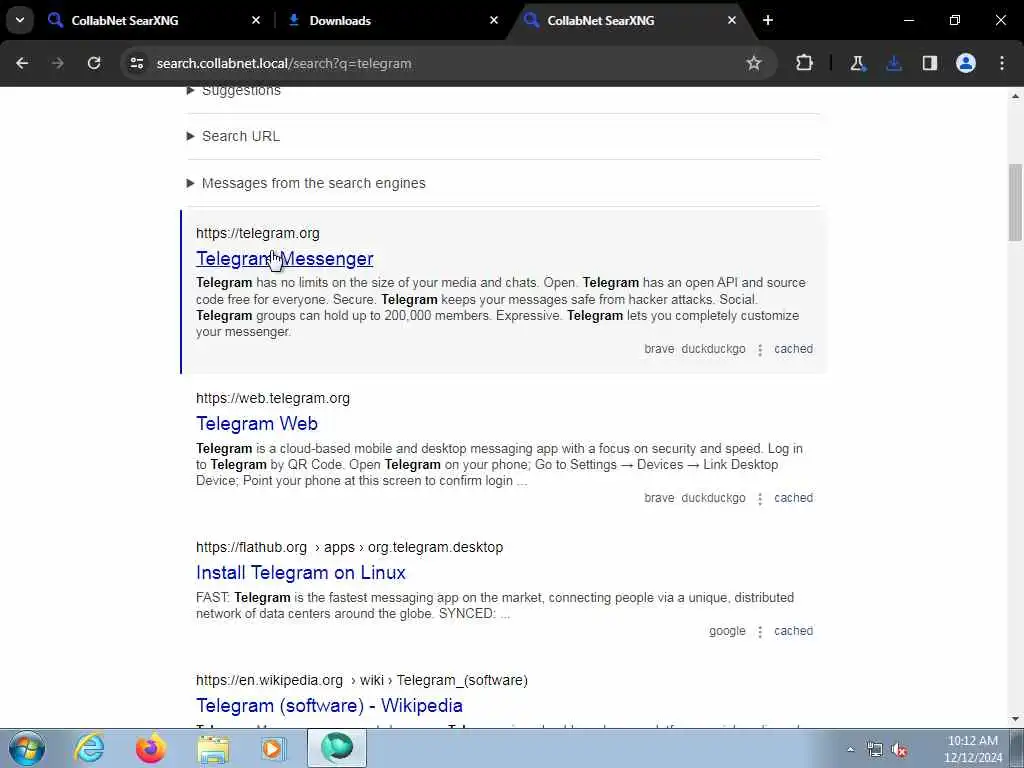Reload the search results page
The width and height of the screenshot is (1024, 768).
click(x=94, y=63)
